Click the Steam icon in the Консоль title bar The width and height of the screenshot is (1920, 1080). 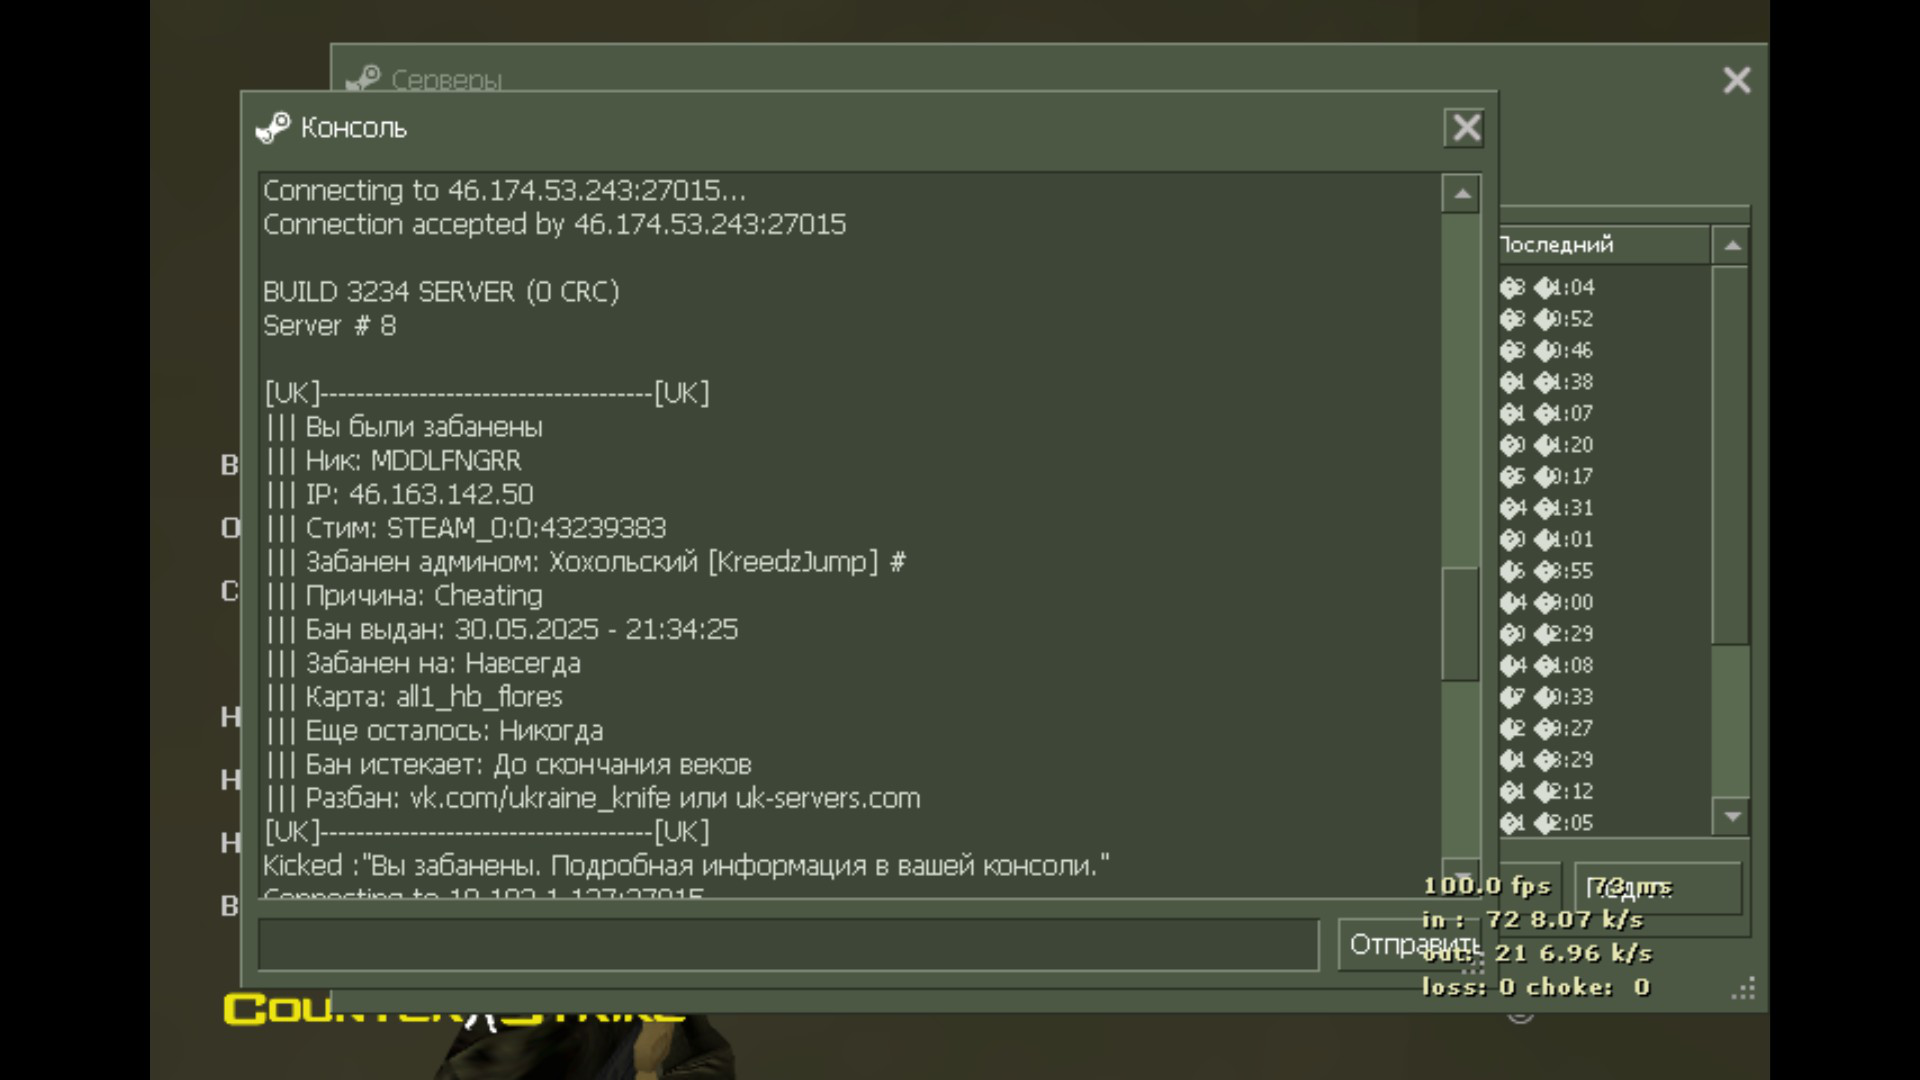[273, 128]
